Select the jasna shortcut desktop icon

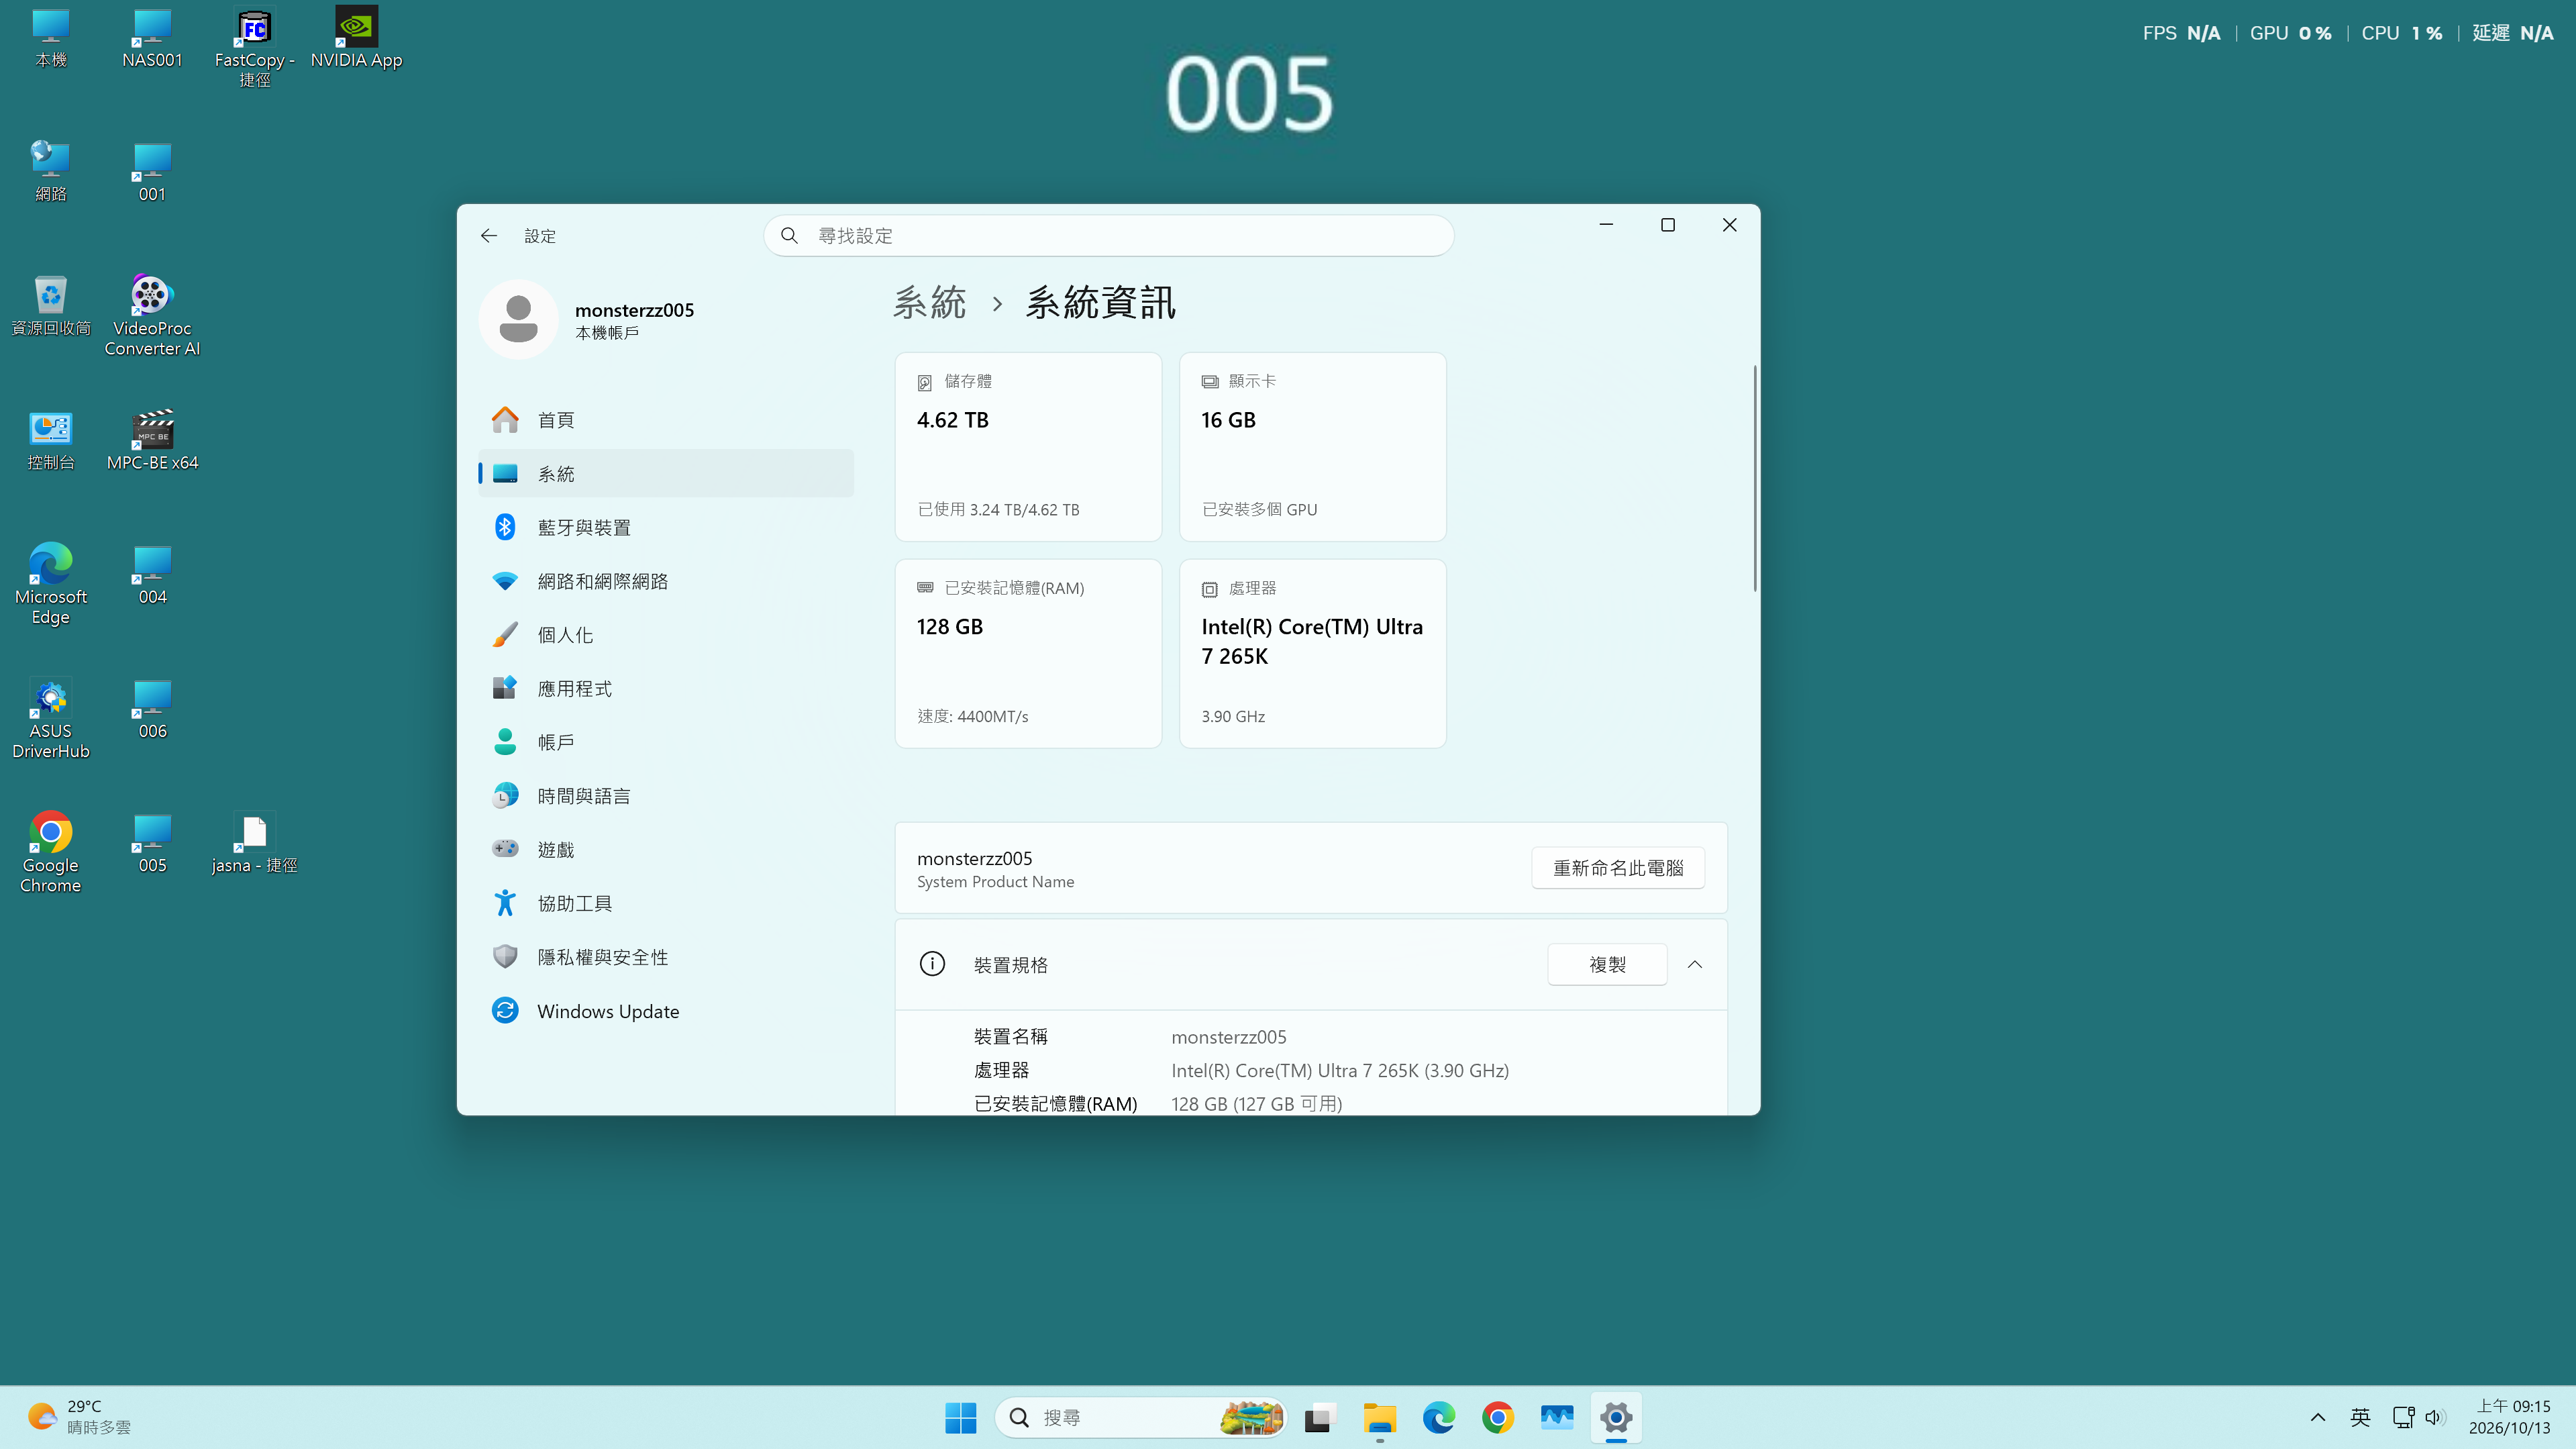coord(254,843)
